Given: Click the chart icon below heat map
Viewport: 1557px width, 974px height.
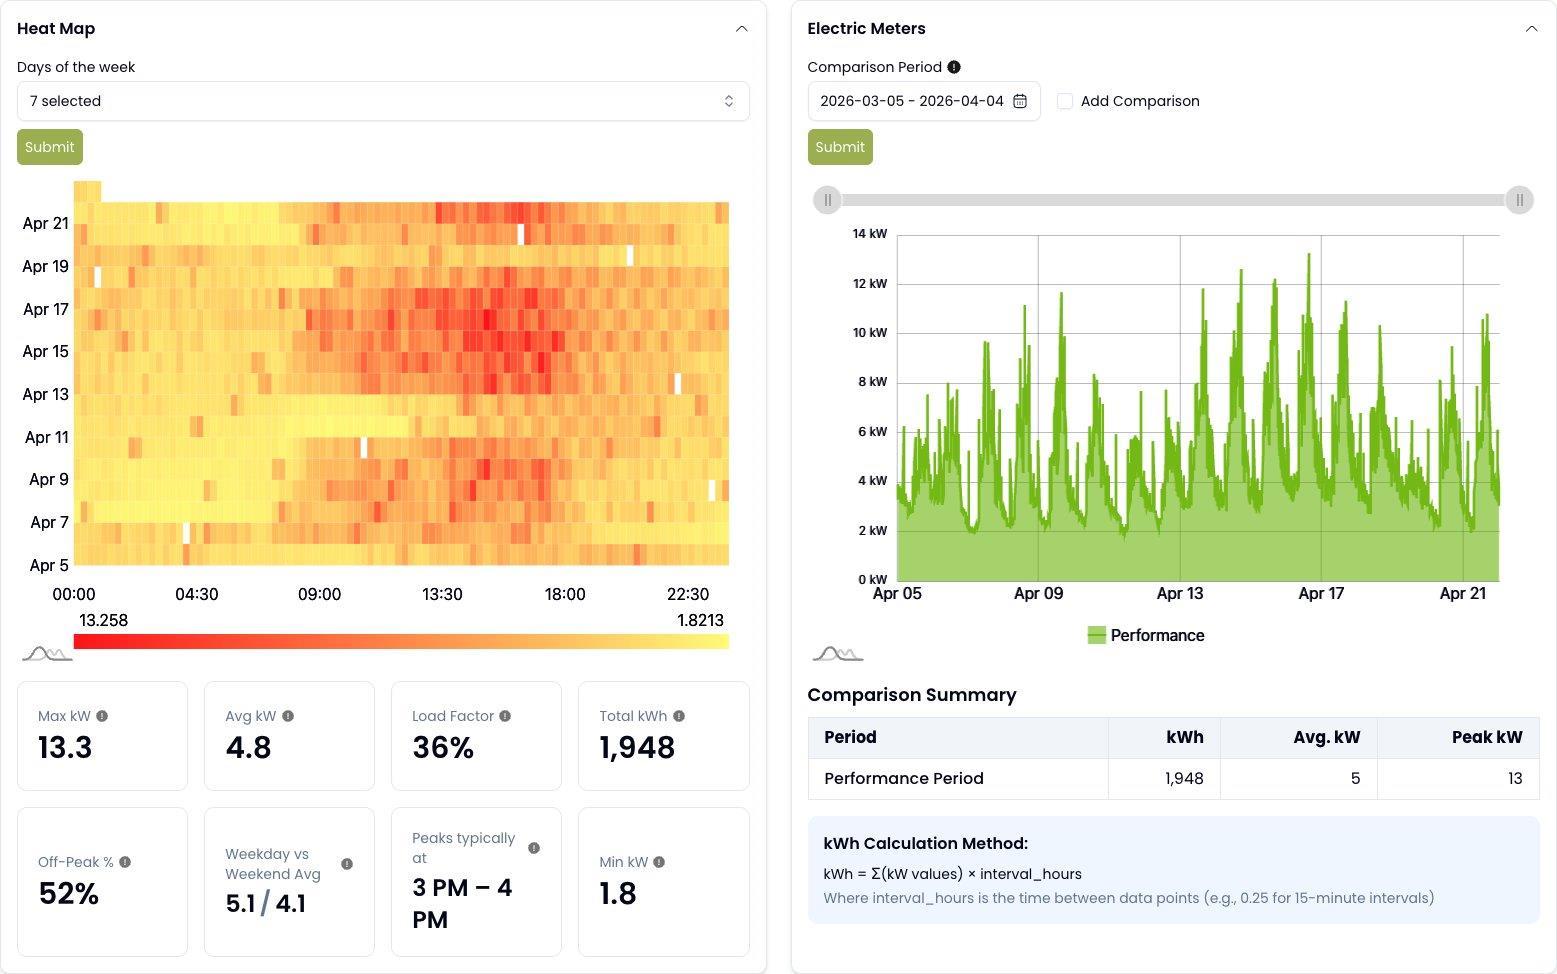Looking at the screenshot, I should 47,654.
